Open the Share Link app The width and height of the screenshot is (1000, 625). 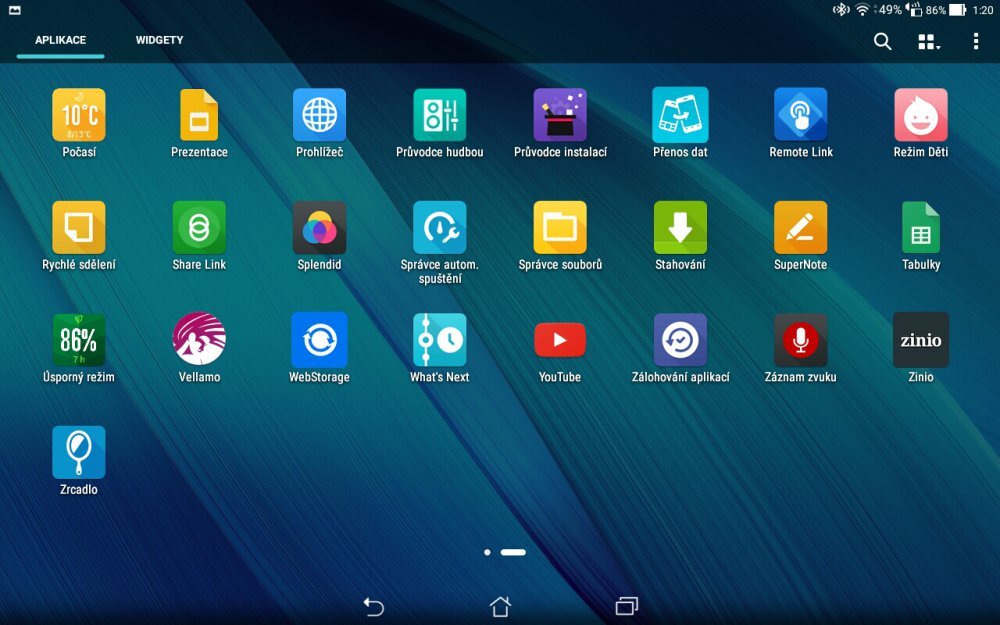click(199, 227)
